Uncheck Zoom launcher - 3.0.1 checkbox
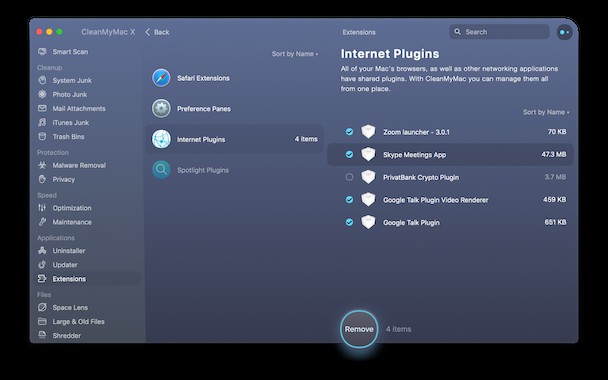This screenshot has width=608, height=380. pos(349,132)
